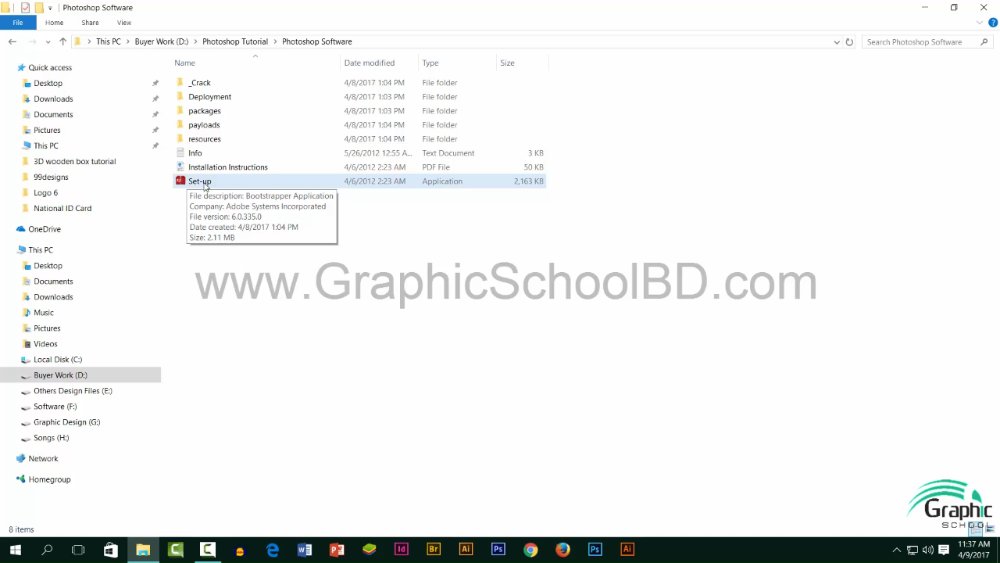
Task: Select the resources folder
Action: (x=204, y=139)
